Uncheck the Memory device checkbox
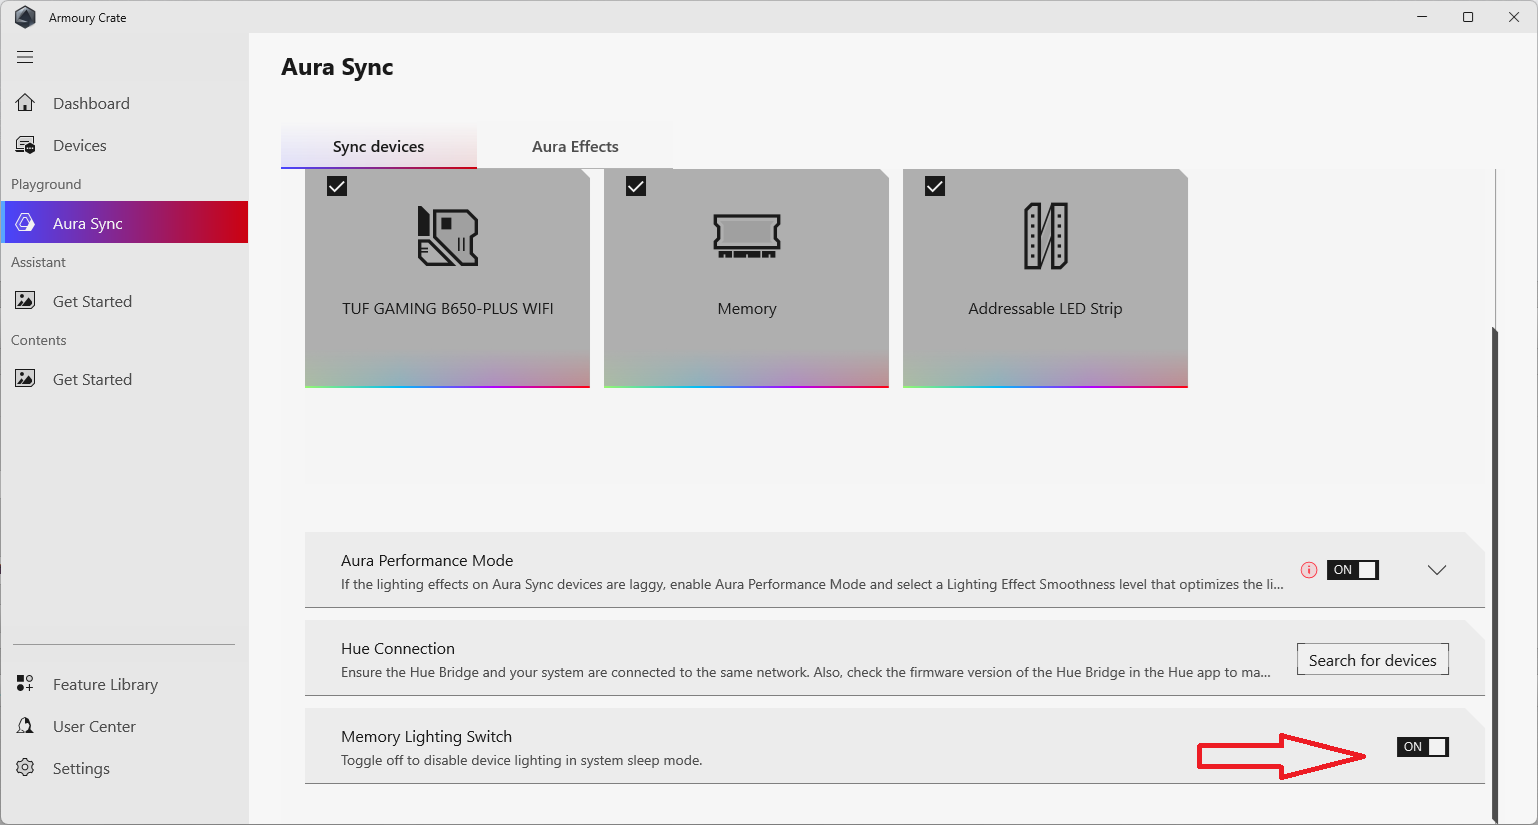Viewport: 1538px width, 825px height. coord(636,186)
